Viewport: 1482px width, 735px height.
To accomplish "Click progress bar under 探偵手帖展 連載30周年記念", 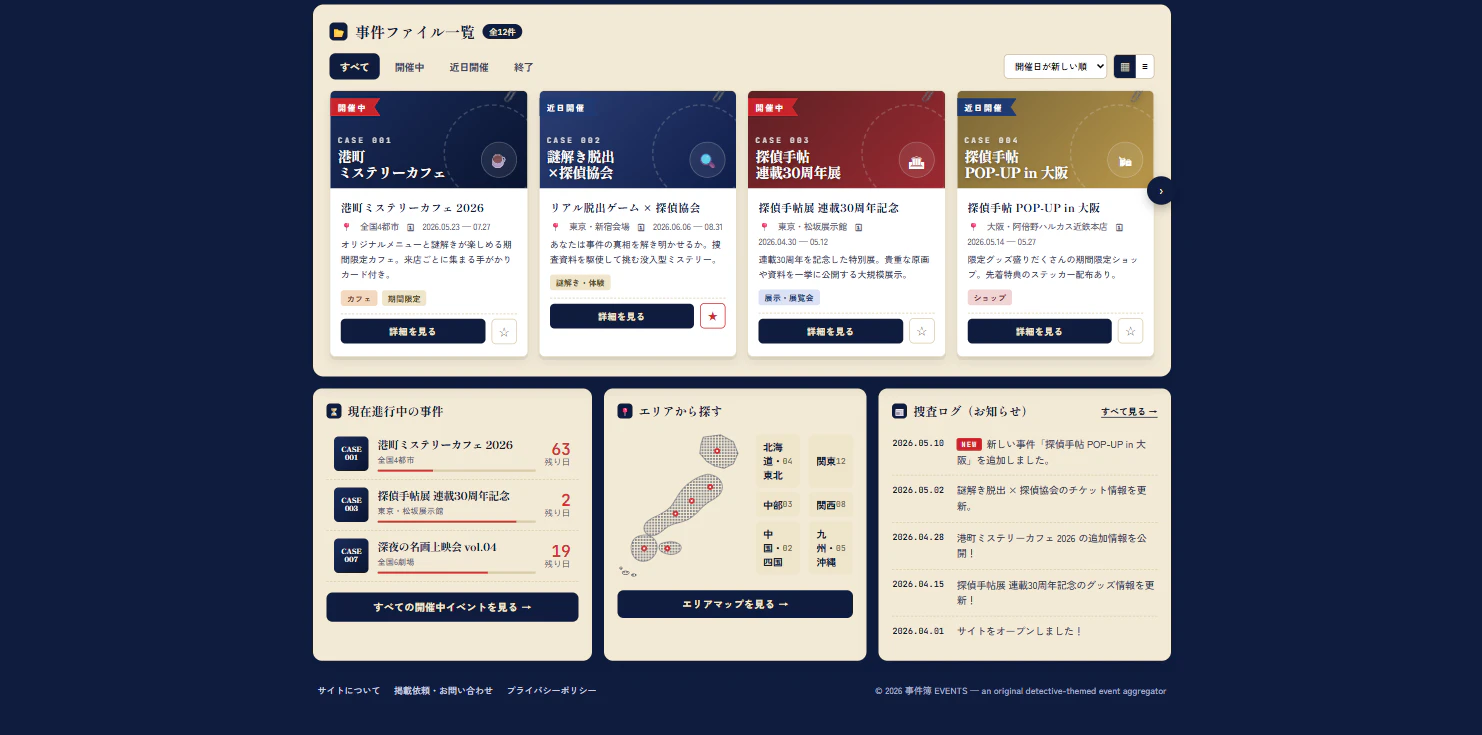I will [457, 521].
